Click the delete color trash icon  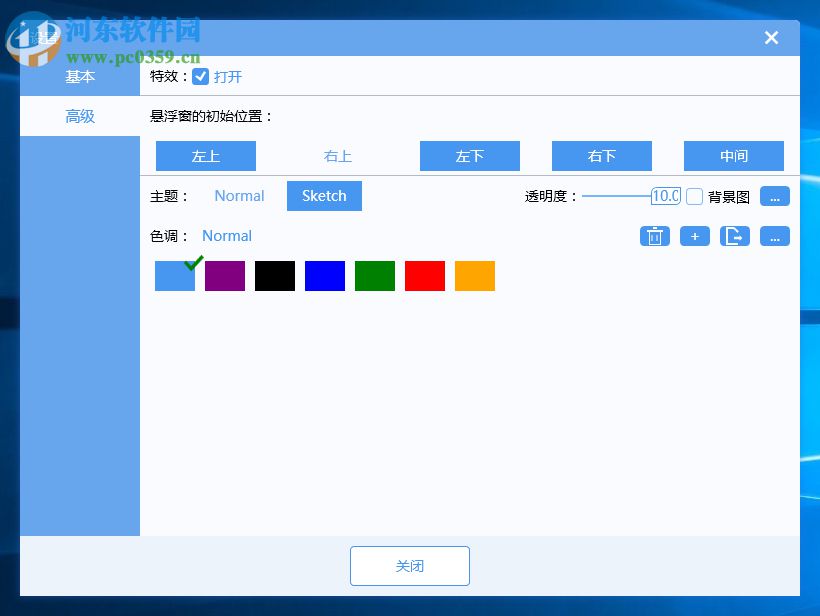point(655,235)
